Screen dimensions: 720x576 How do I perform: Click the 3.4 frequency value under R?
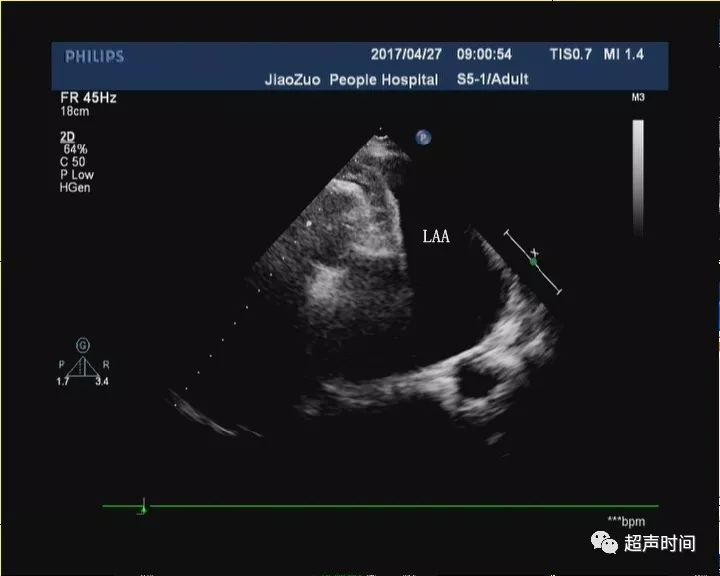click(102, 381)
